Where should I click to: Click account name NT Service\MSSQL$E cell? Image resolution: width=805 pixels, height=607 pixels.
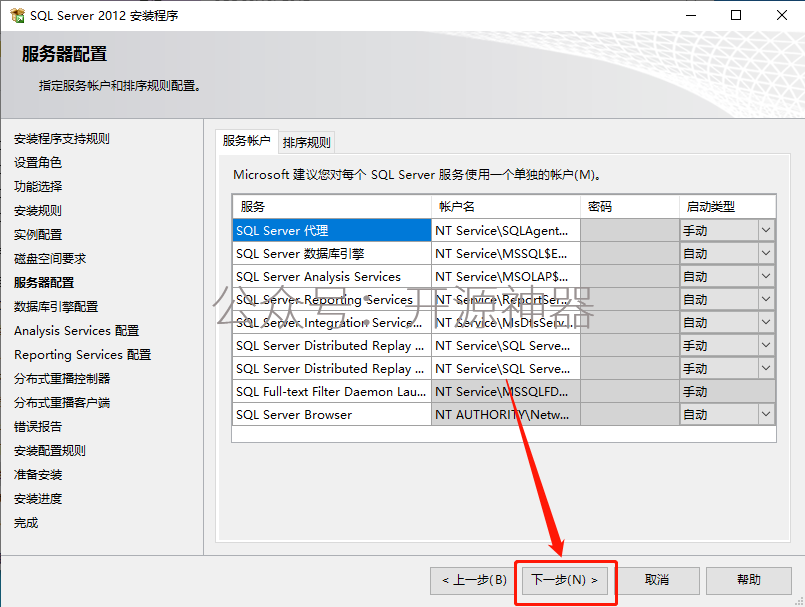tap(506, 254)
